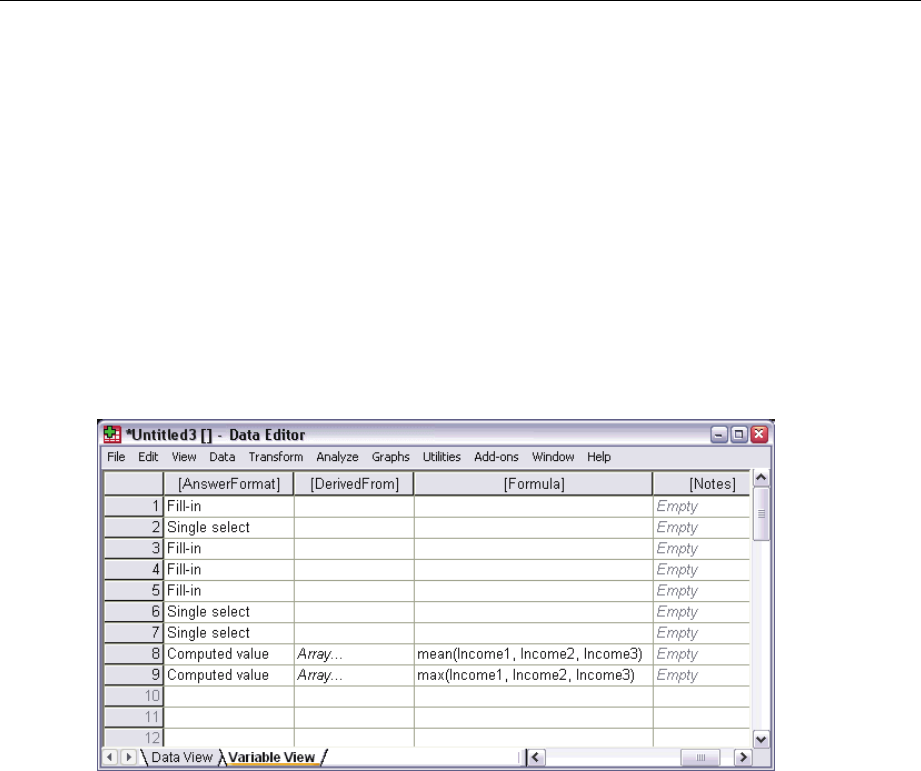The width and height of the screenshot is (921, 771).
Task: Select row header 9
Action: click(133, 675)
